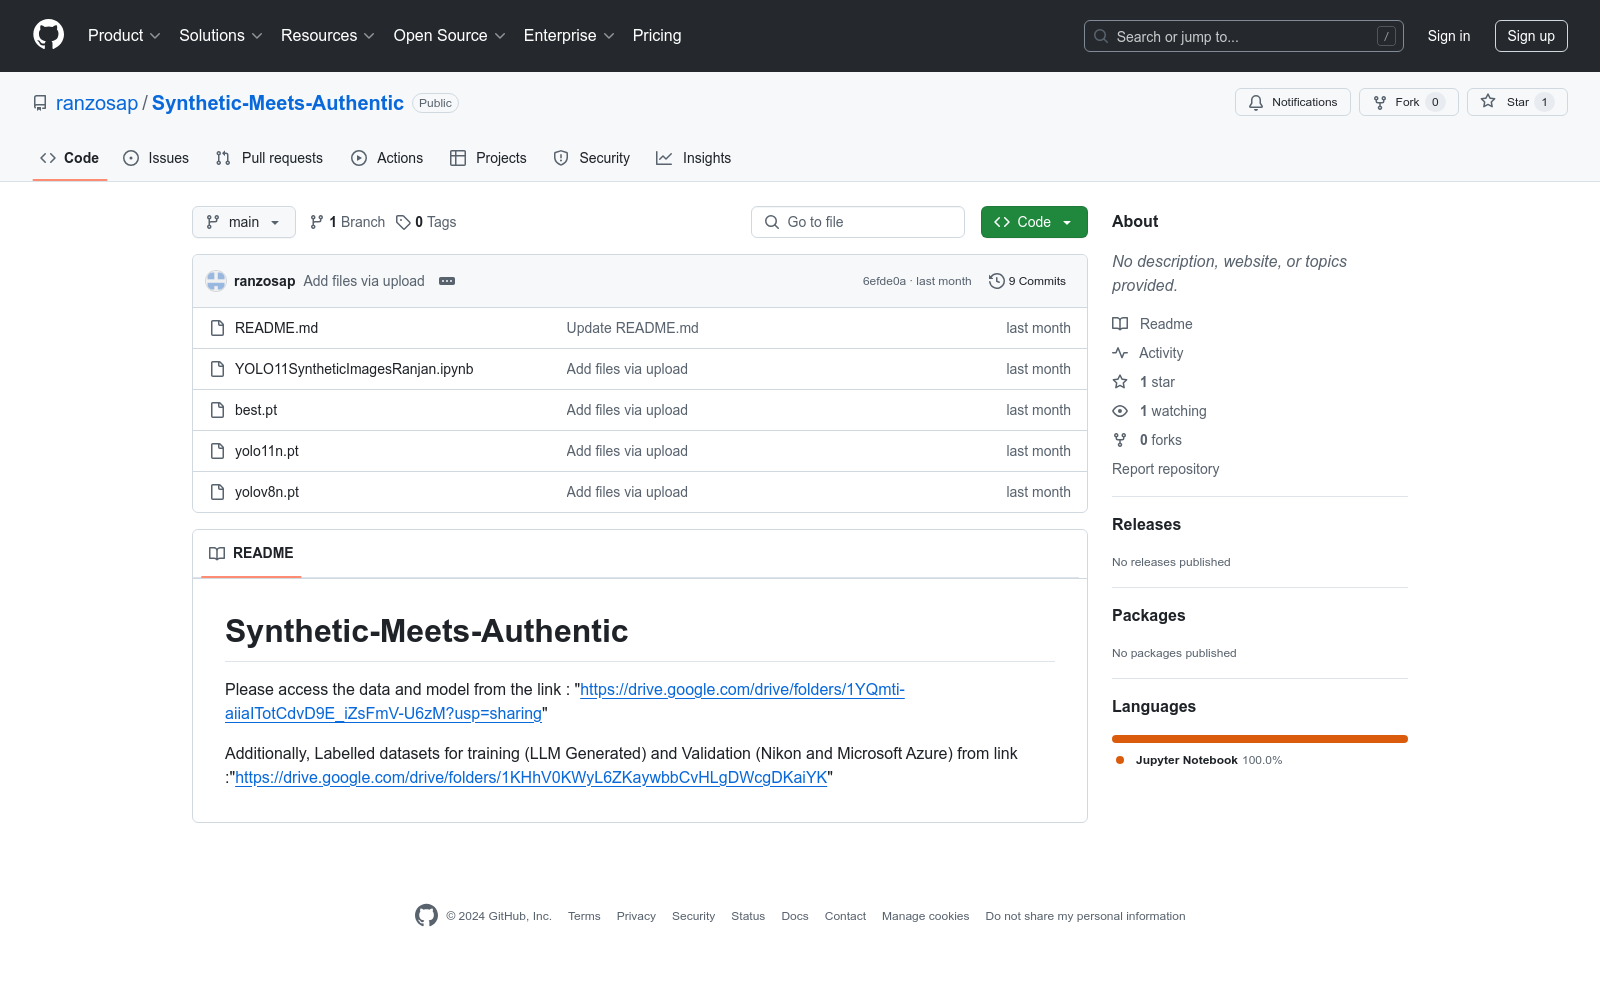Click the file icon next to README.md

(x=217, y=328)
